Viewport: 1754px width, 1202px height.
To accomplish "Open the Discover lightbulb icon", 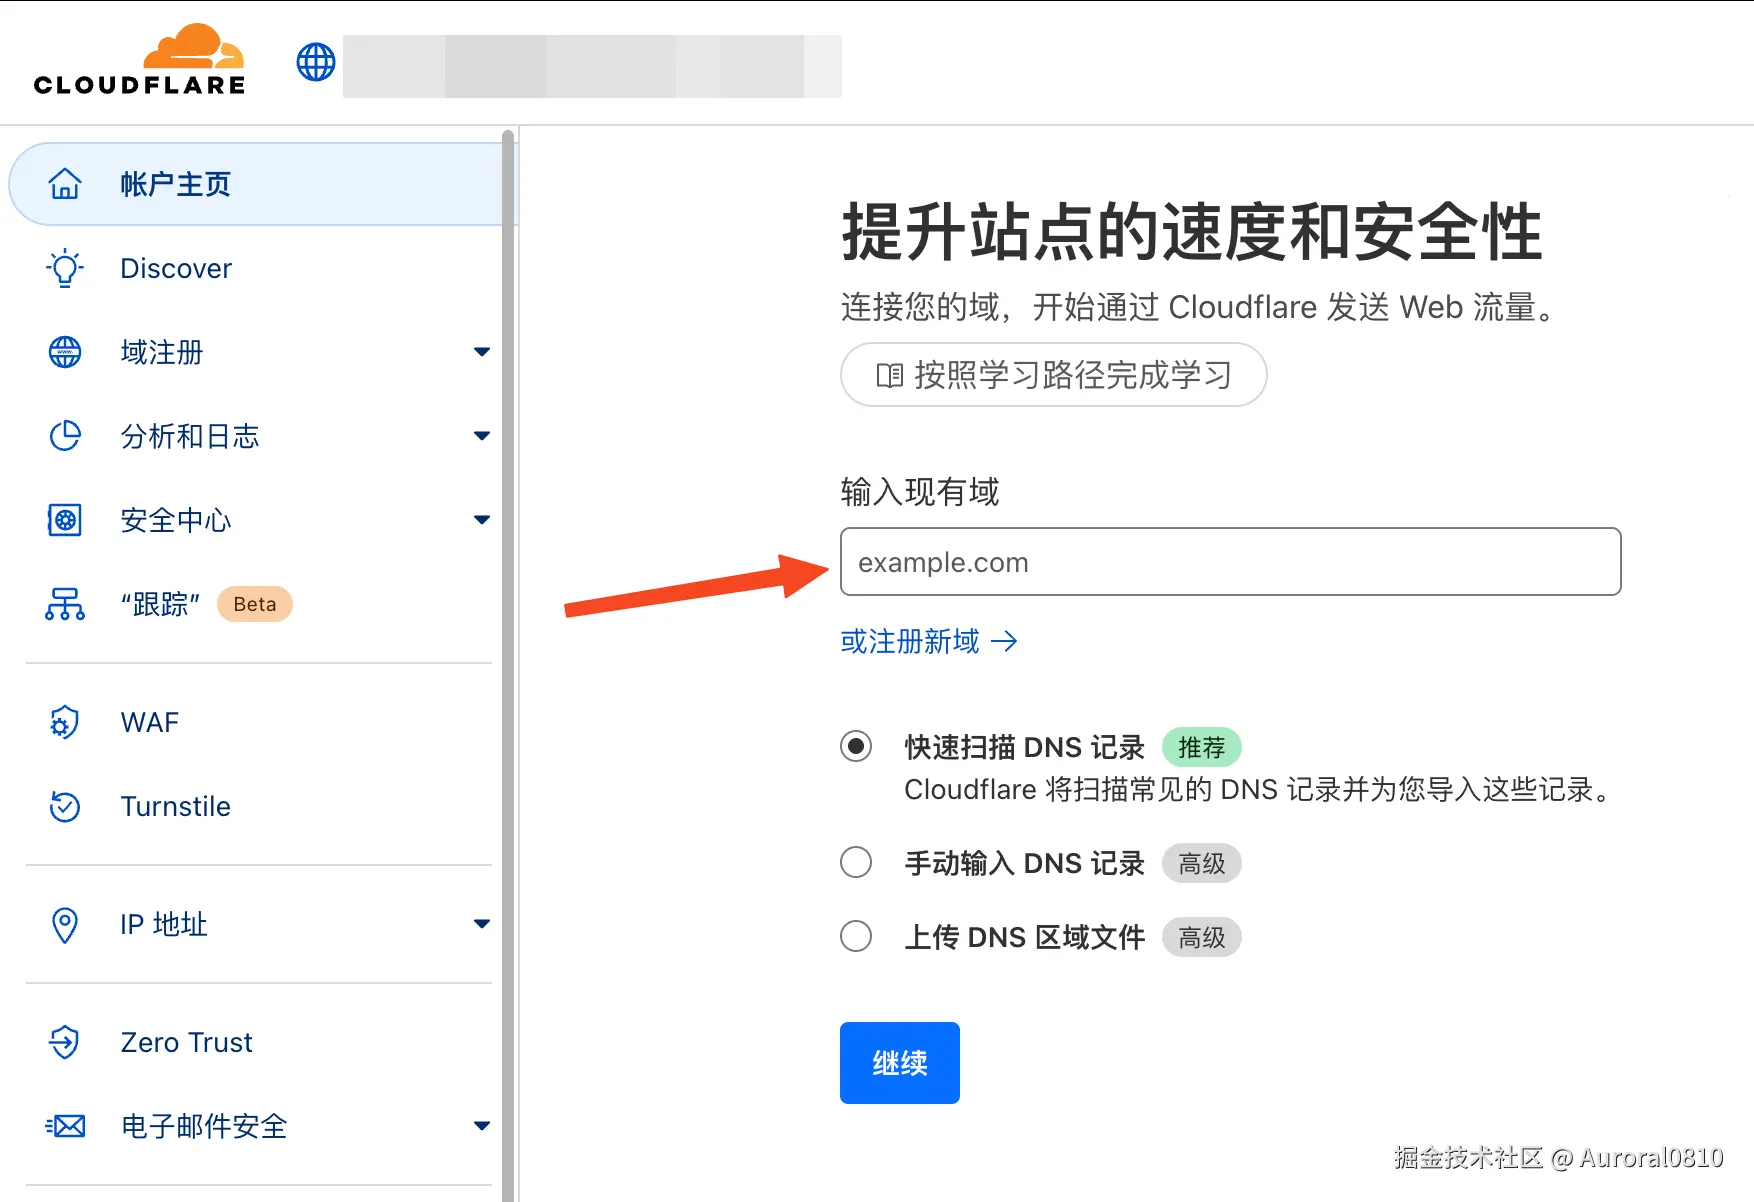I will [x=64, y=268].
